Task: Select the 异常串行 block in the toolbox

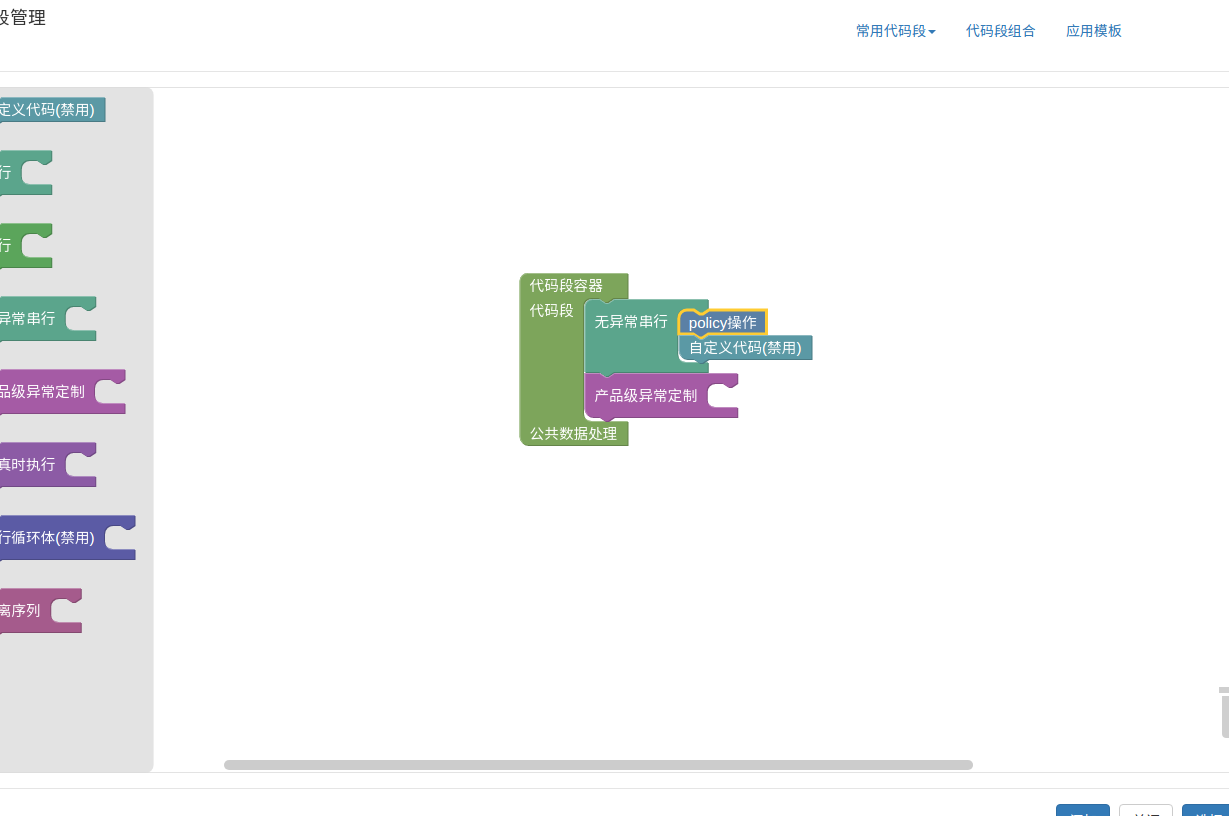Action: pos(30,319)
